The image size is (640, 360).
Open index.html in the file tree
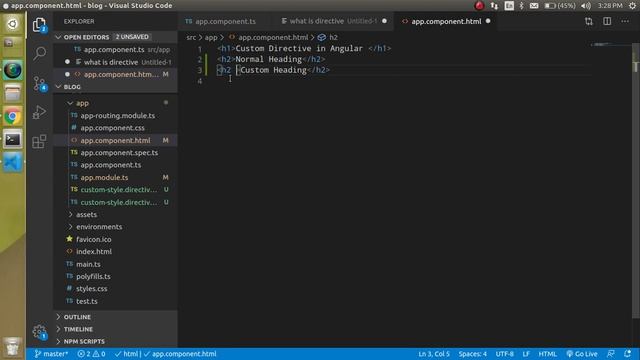click(x=116, y=252)
